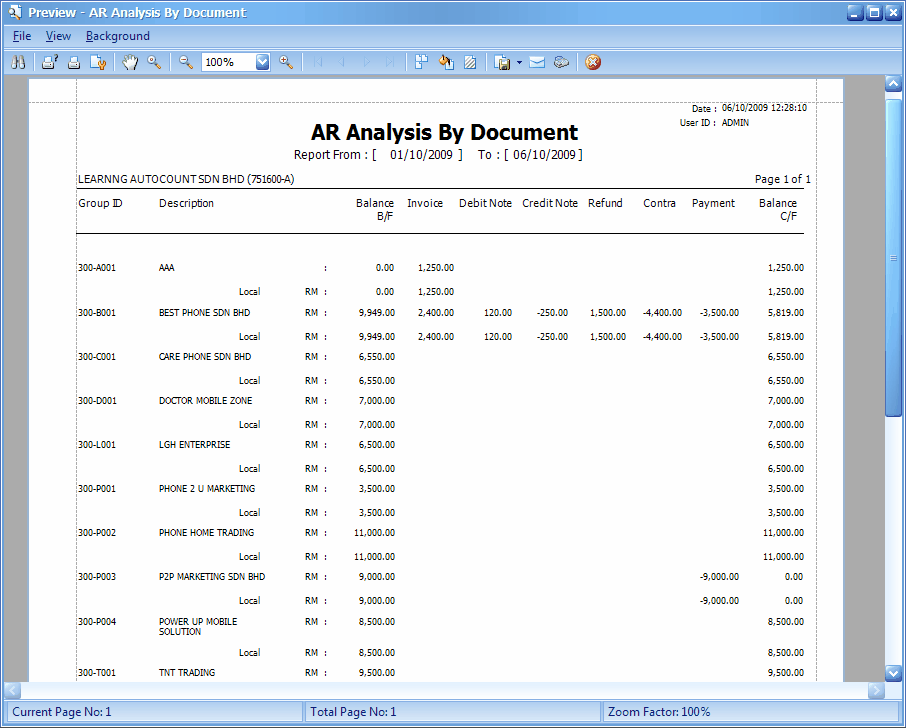Click the multiple pages view icon
Image resolution: width=906 pixels, height=728 pixels.
pos(421,62)
